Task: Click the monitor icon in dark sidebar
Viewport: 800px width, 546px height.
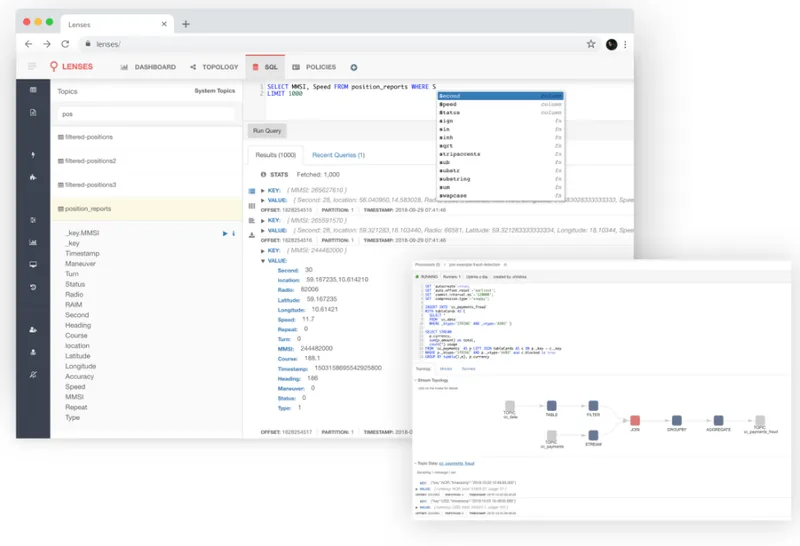Action: pos(33,264)
